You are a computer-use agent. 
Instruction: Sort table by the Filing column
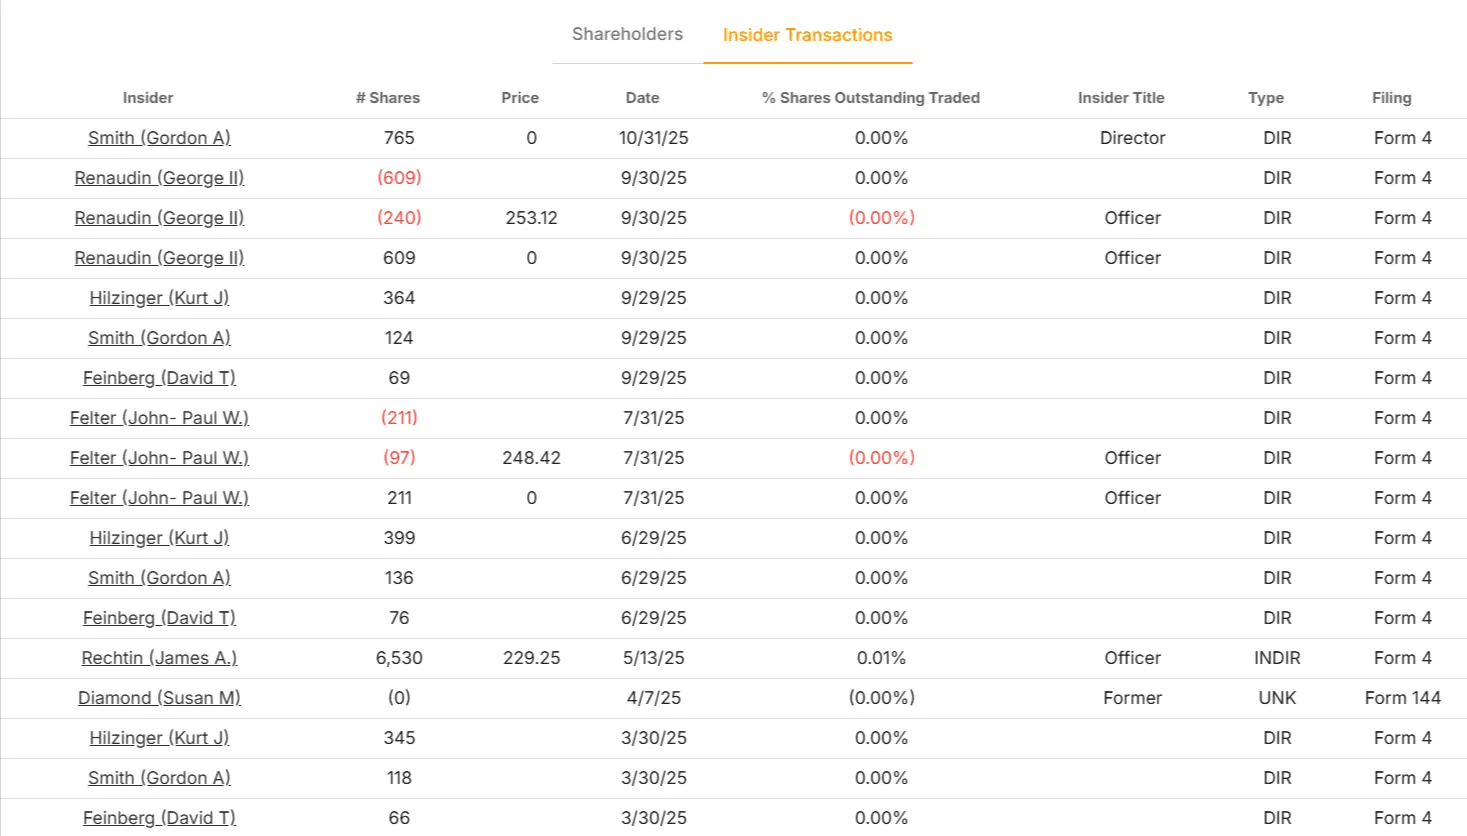click(x=1391, y=98)
